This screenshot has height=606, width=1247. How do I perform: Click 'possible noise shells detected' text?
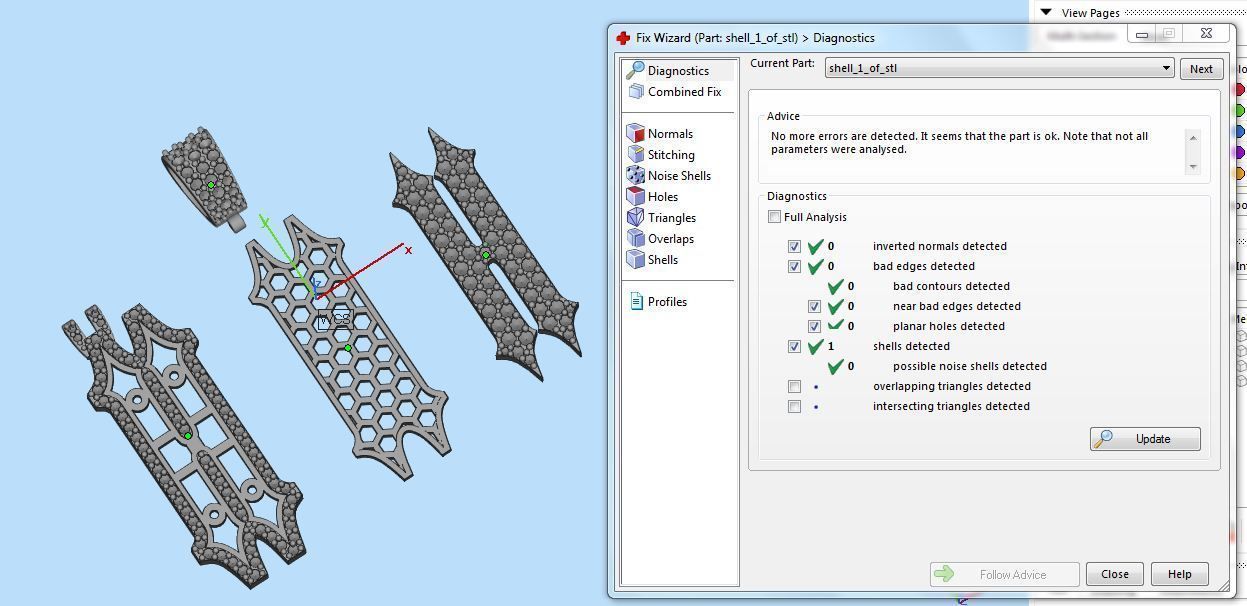pyautogui.click(x=970, y=366)
